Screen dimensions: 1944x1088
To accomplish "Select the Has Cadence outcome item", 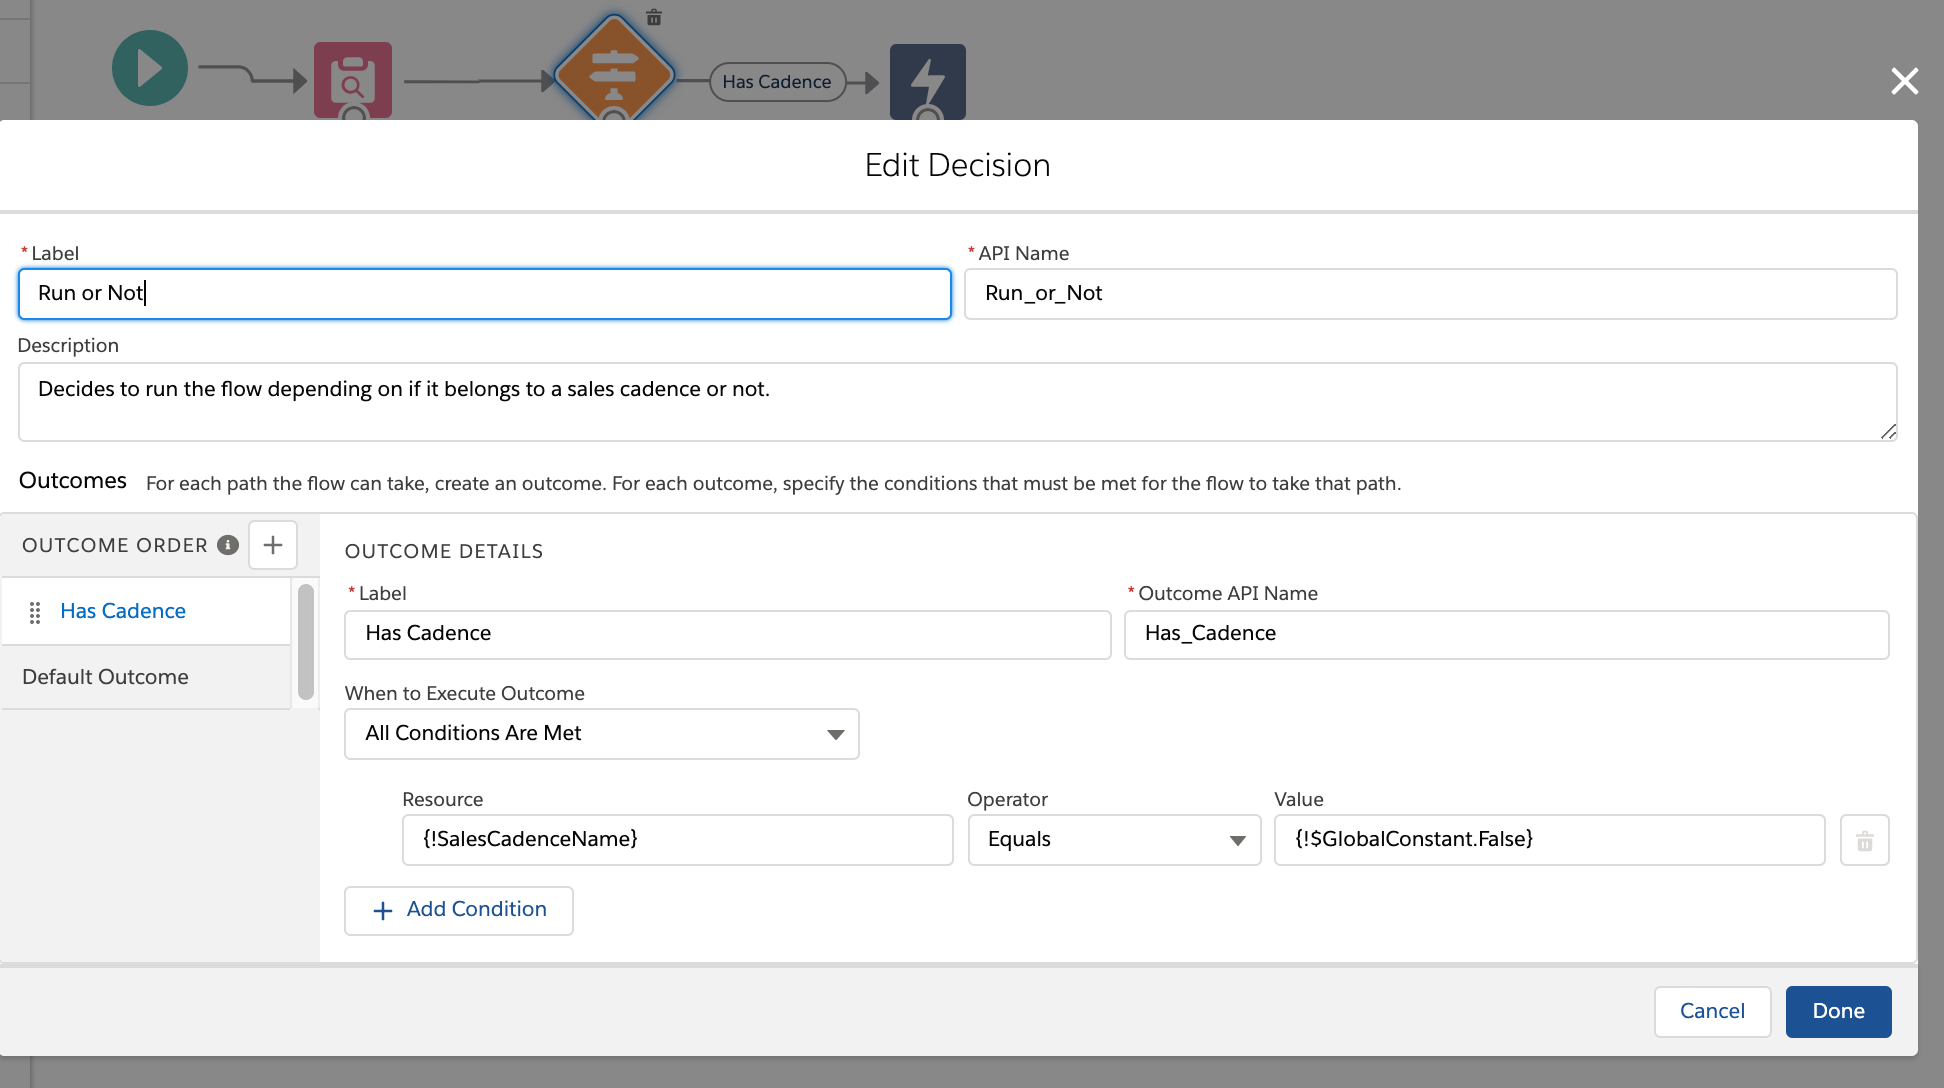I will point(123,611).
